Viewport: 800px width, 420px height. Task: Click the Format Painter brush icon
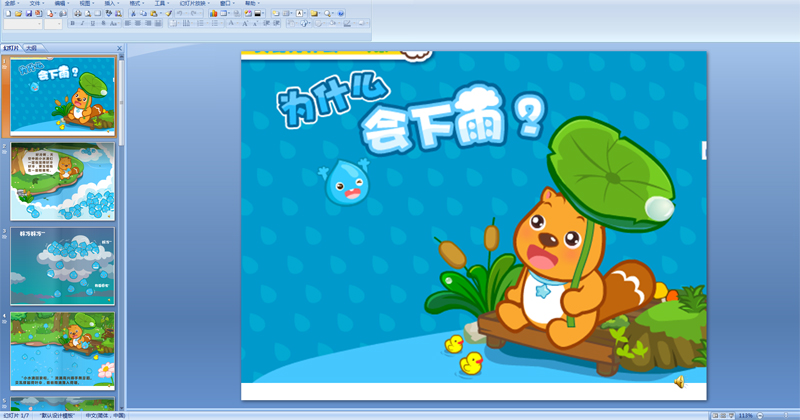point(168,14)
